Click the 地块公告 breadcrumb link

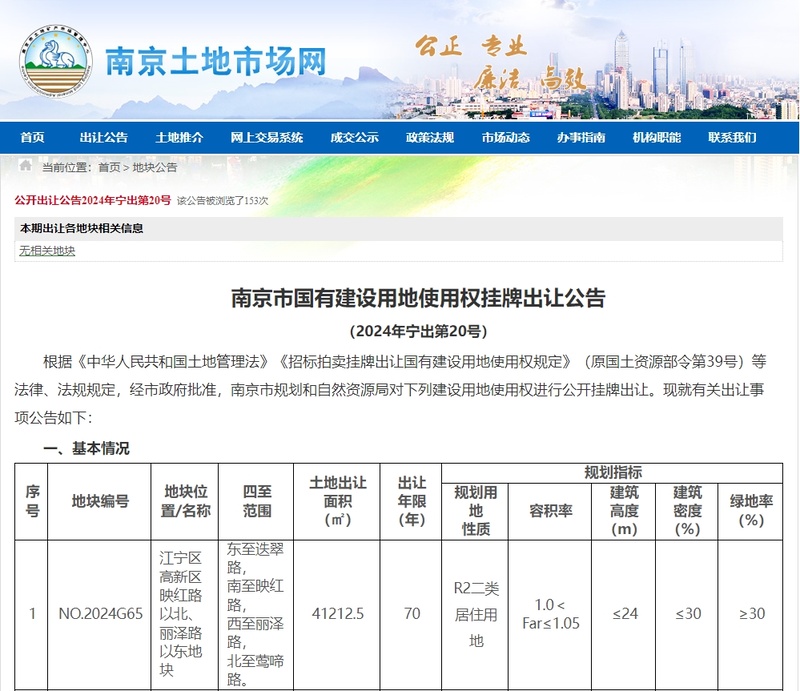point(155,167)
